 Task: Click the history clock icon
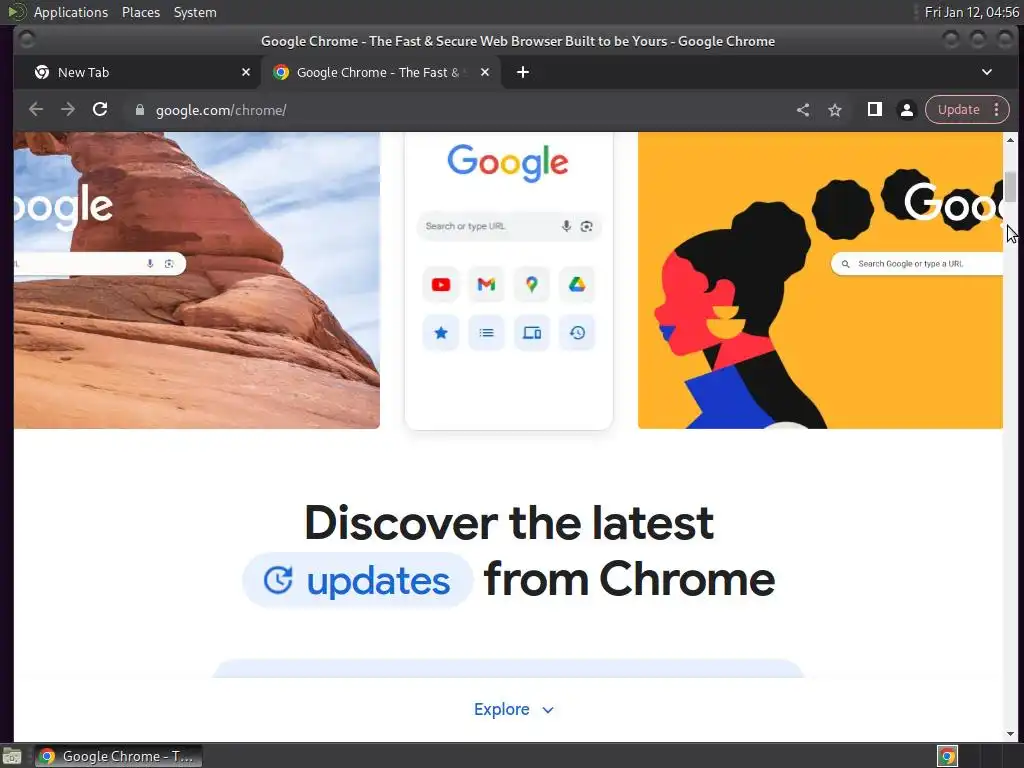pyautogui.click(x=577, y=333)
